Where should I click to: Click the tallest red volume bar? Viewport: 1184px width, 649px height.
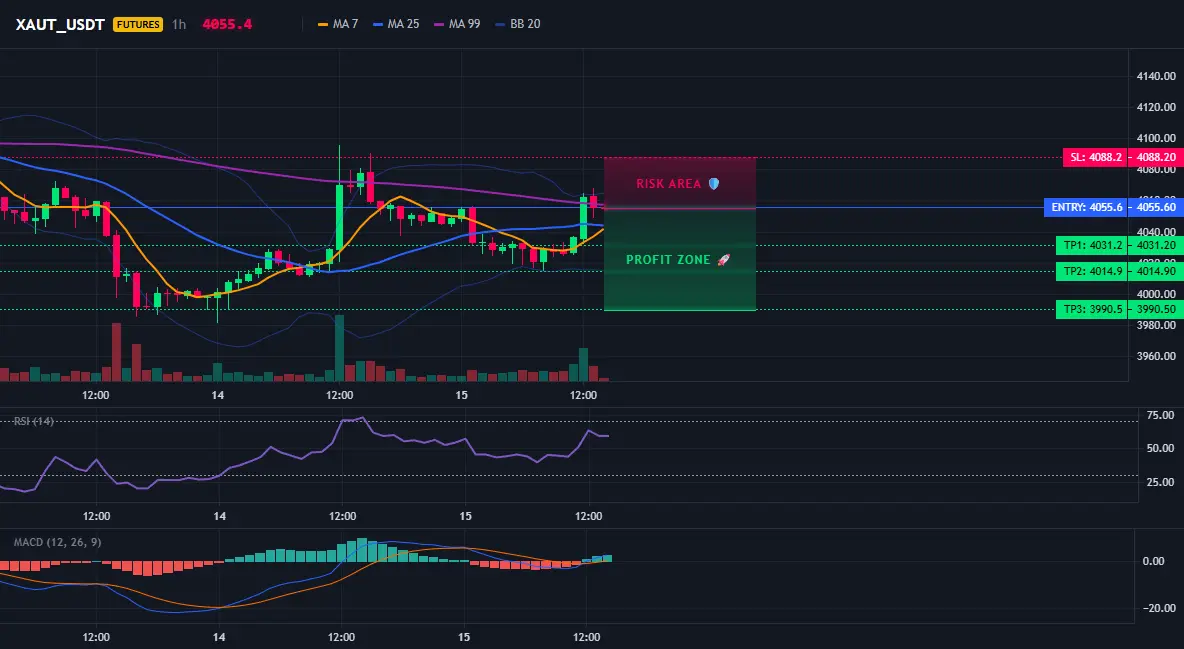pos(116,351)
